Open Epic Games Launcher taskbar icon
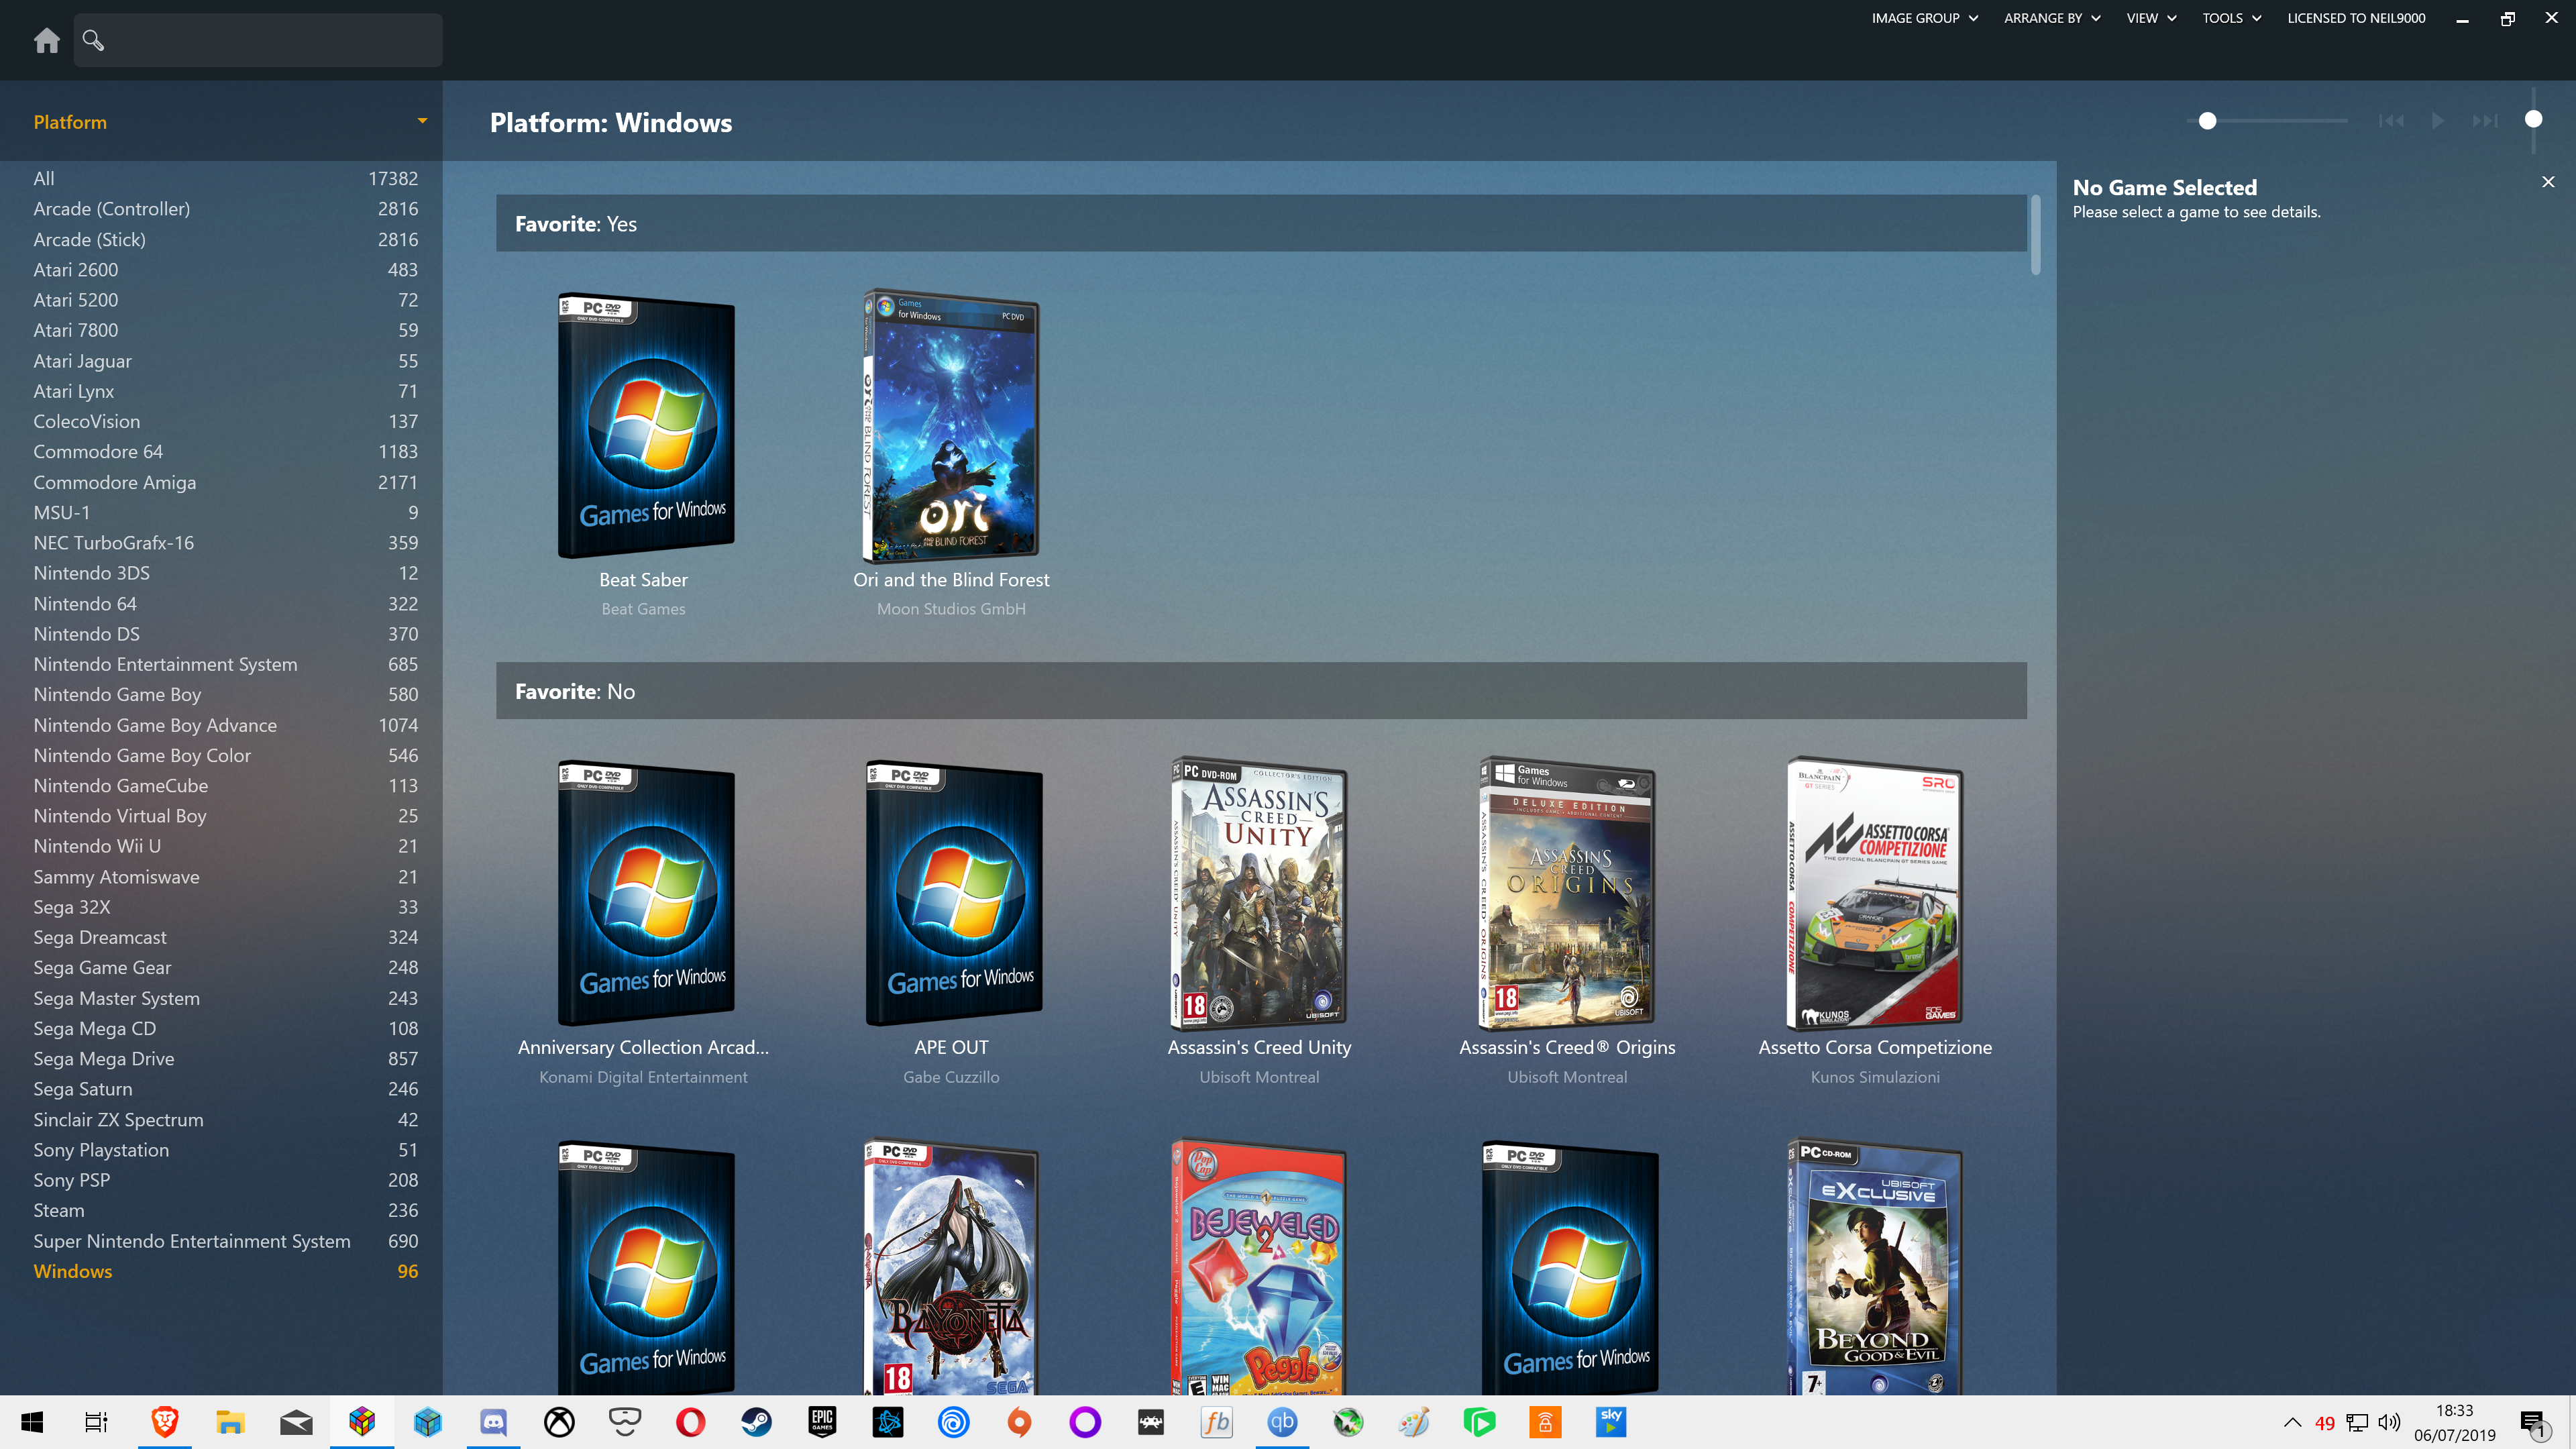The image size is (2576, 1449). pos(822,1422)
